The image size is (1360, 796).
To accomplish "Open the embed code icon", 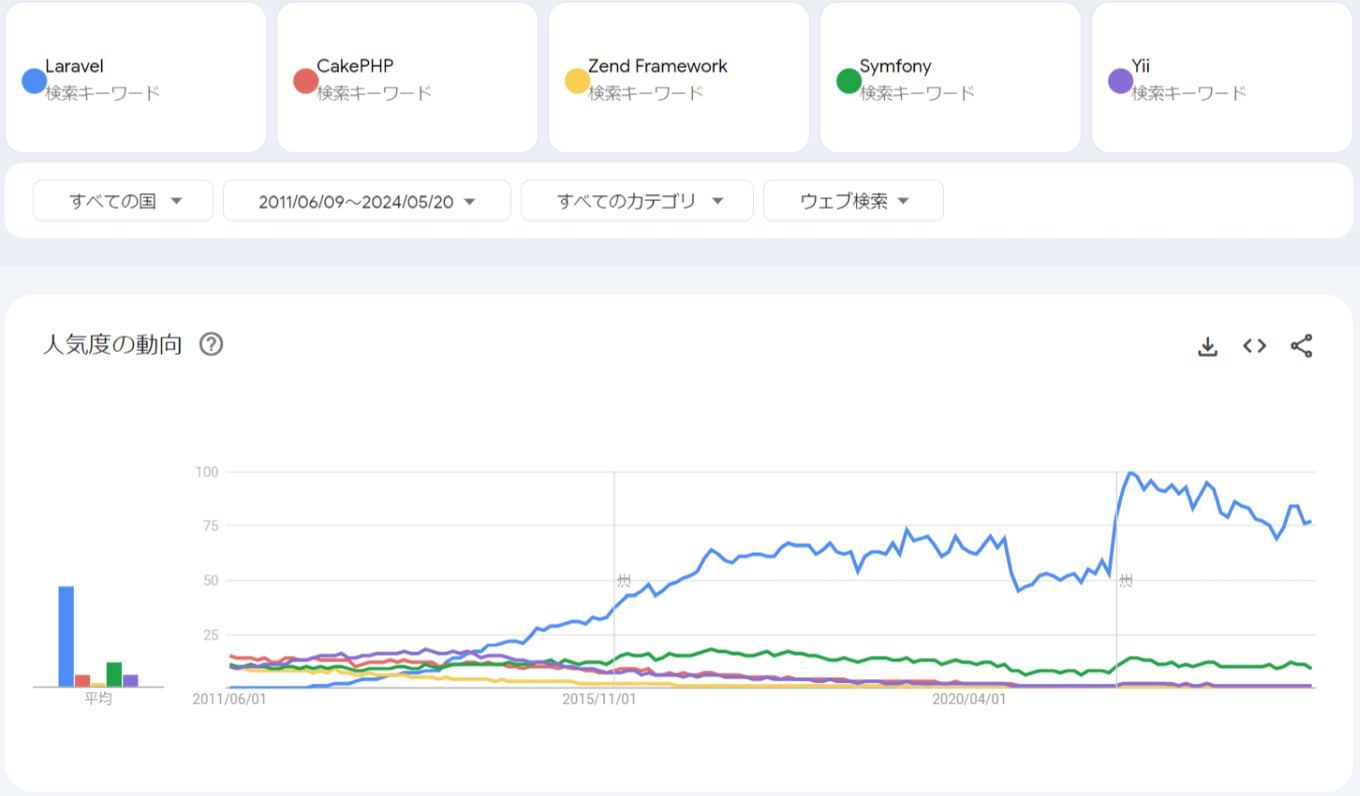I will coord(1254,346).
